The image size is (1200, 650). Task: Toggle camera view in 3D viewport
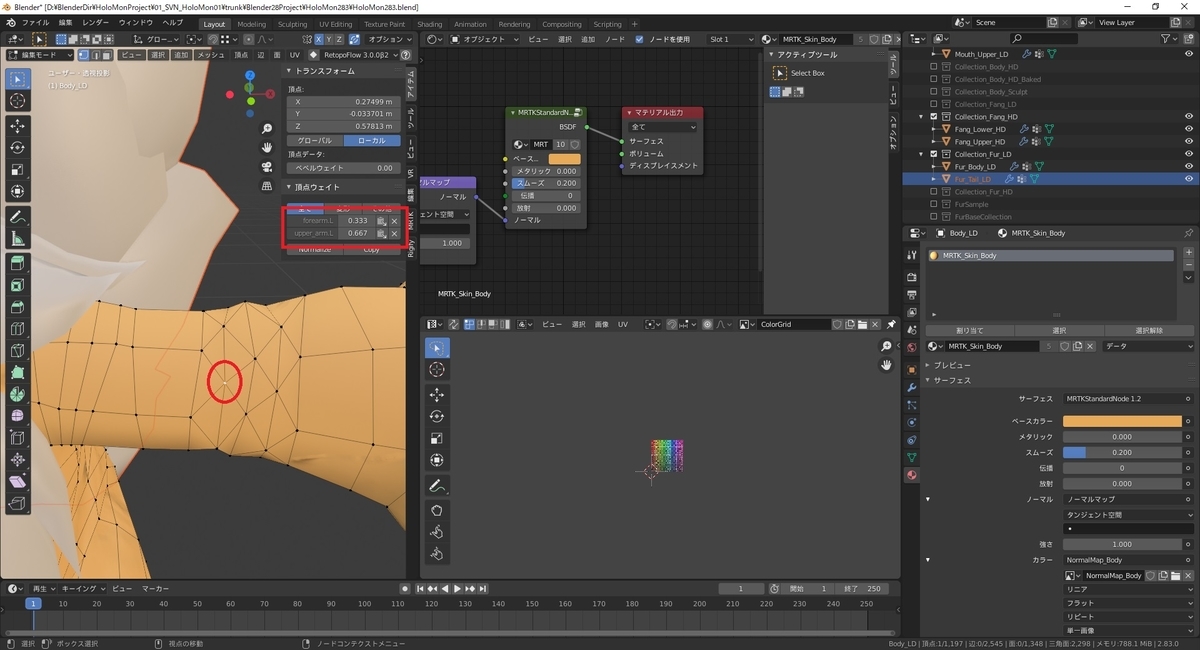click(267, 167)
